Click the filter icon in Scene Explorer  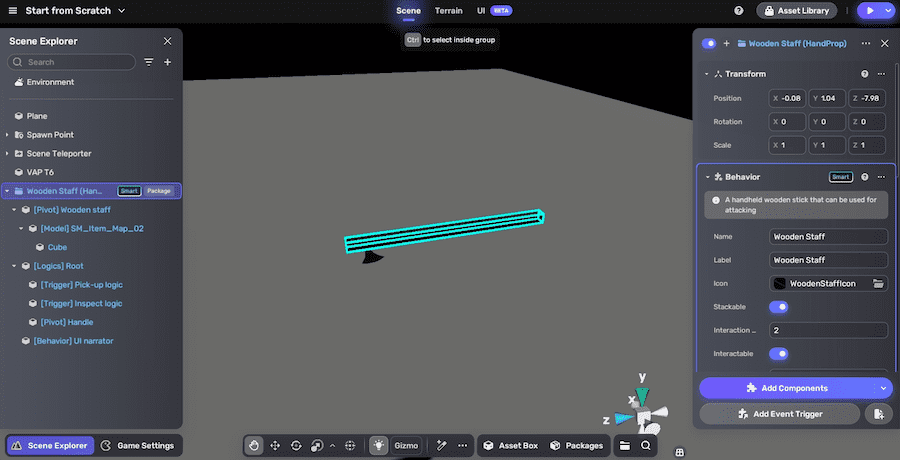point(149,62)
